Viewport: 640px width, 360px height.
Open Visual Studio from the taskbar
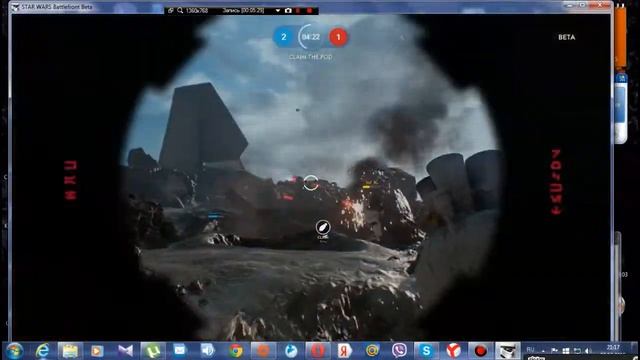125,351
